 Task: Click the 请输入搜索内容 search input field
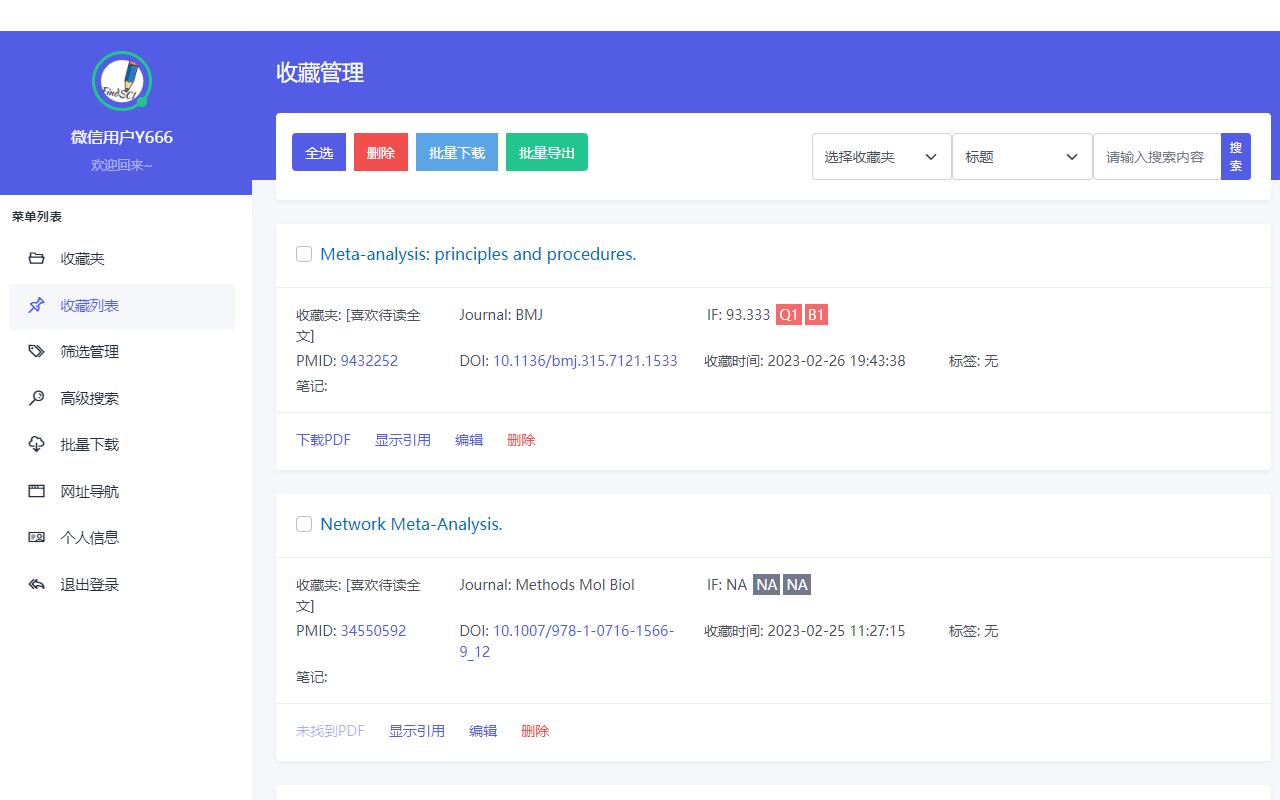click(x=1157, y=156)
